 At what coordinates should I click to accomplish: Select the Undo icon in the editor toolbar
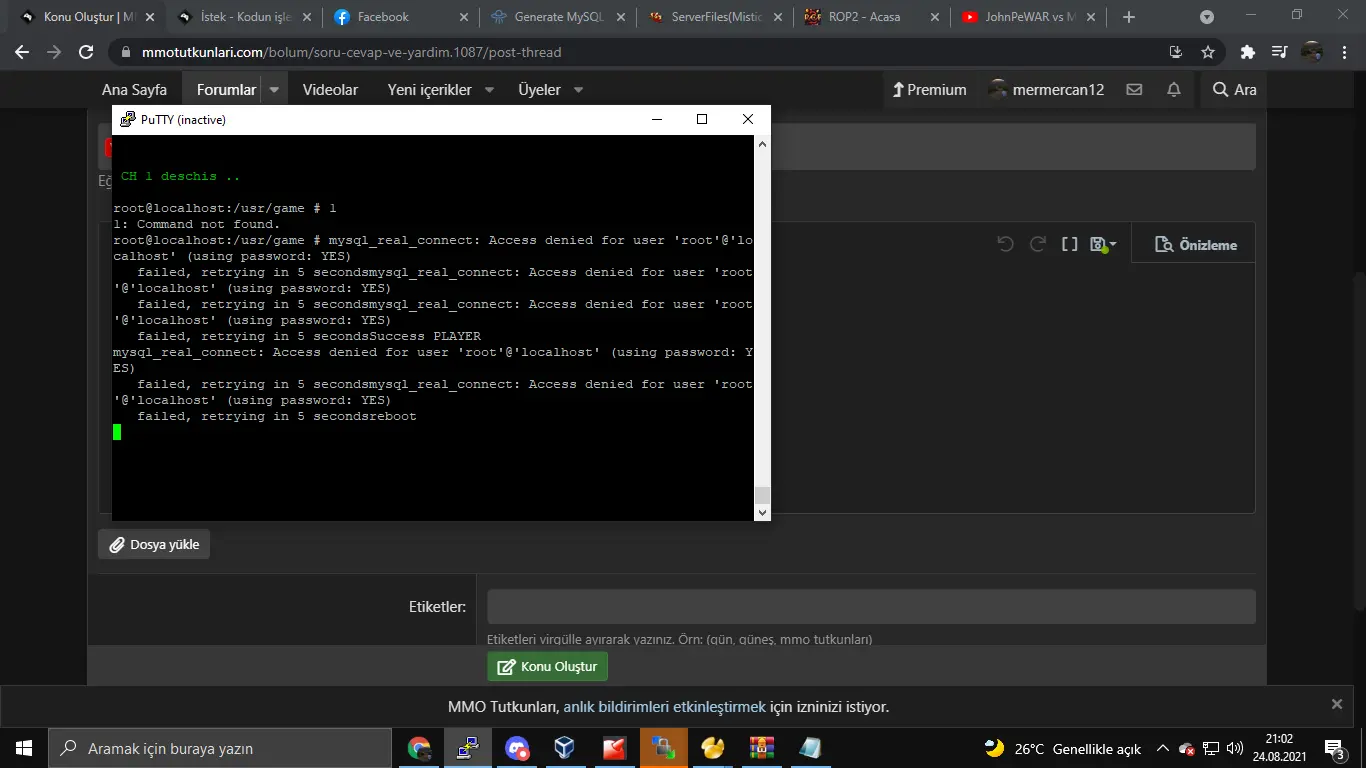1007,242
